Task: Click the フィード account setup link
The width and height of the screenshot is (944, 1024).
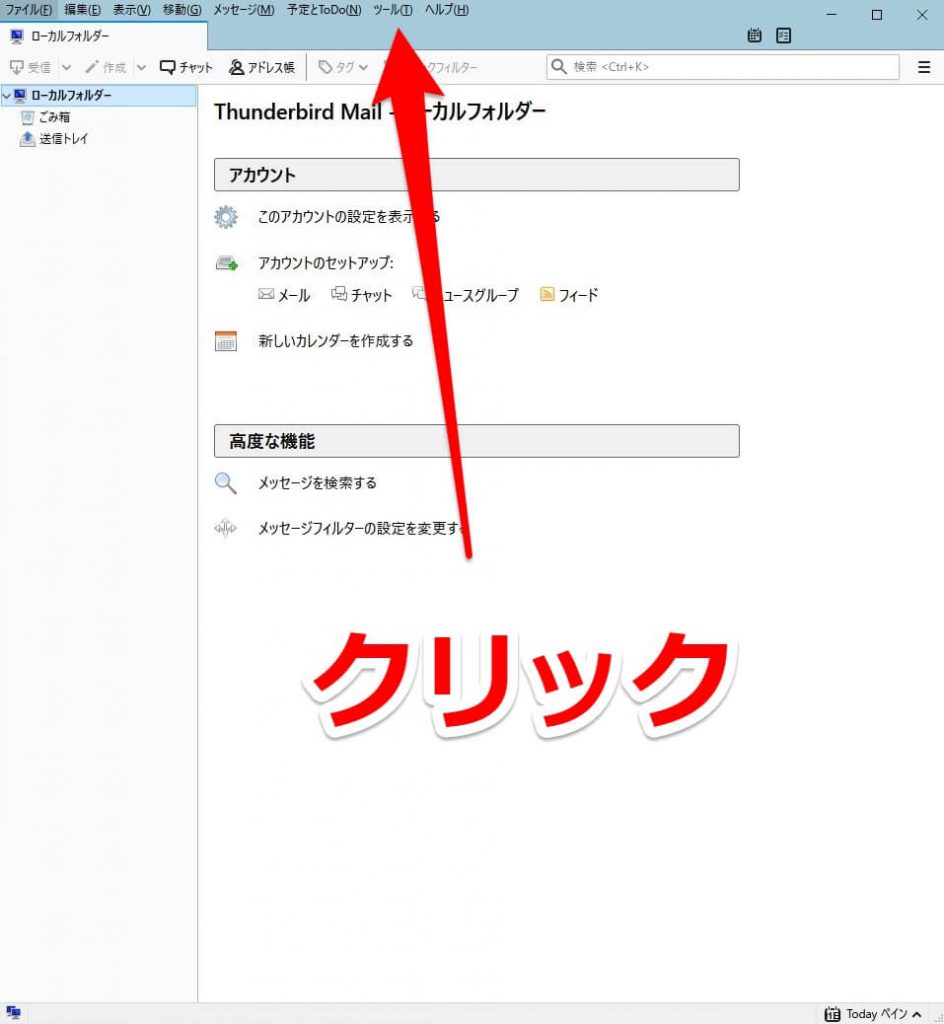Action: click(569, 295)
